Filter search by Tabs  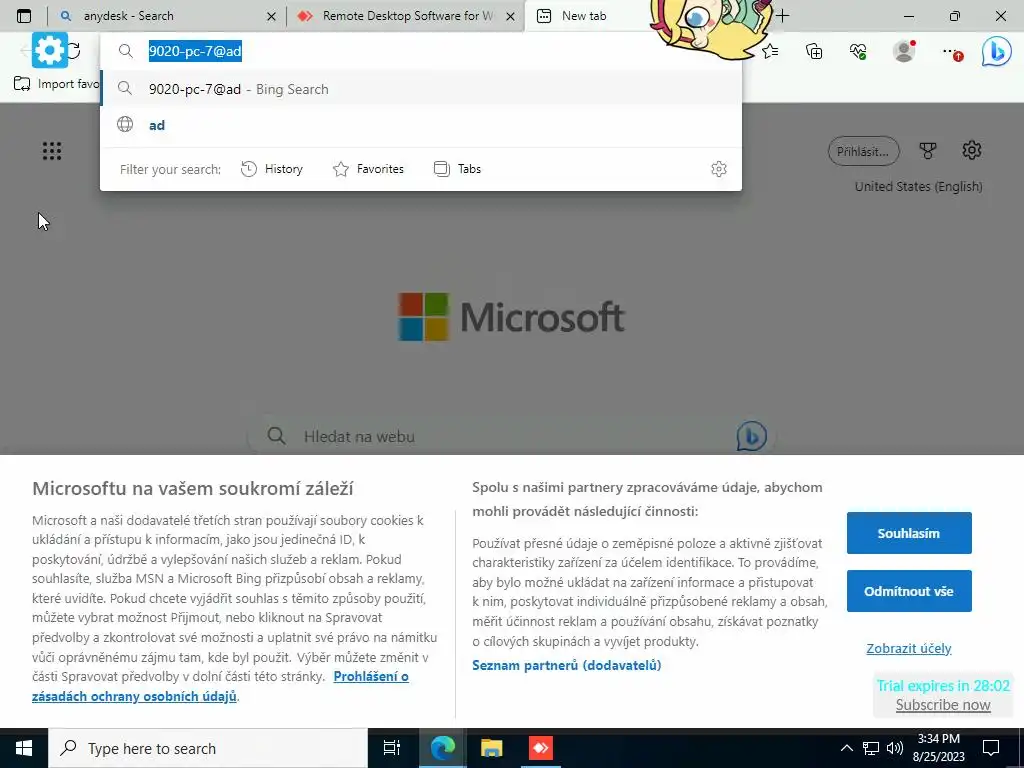pos(457,169)
